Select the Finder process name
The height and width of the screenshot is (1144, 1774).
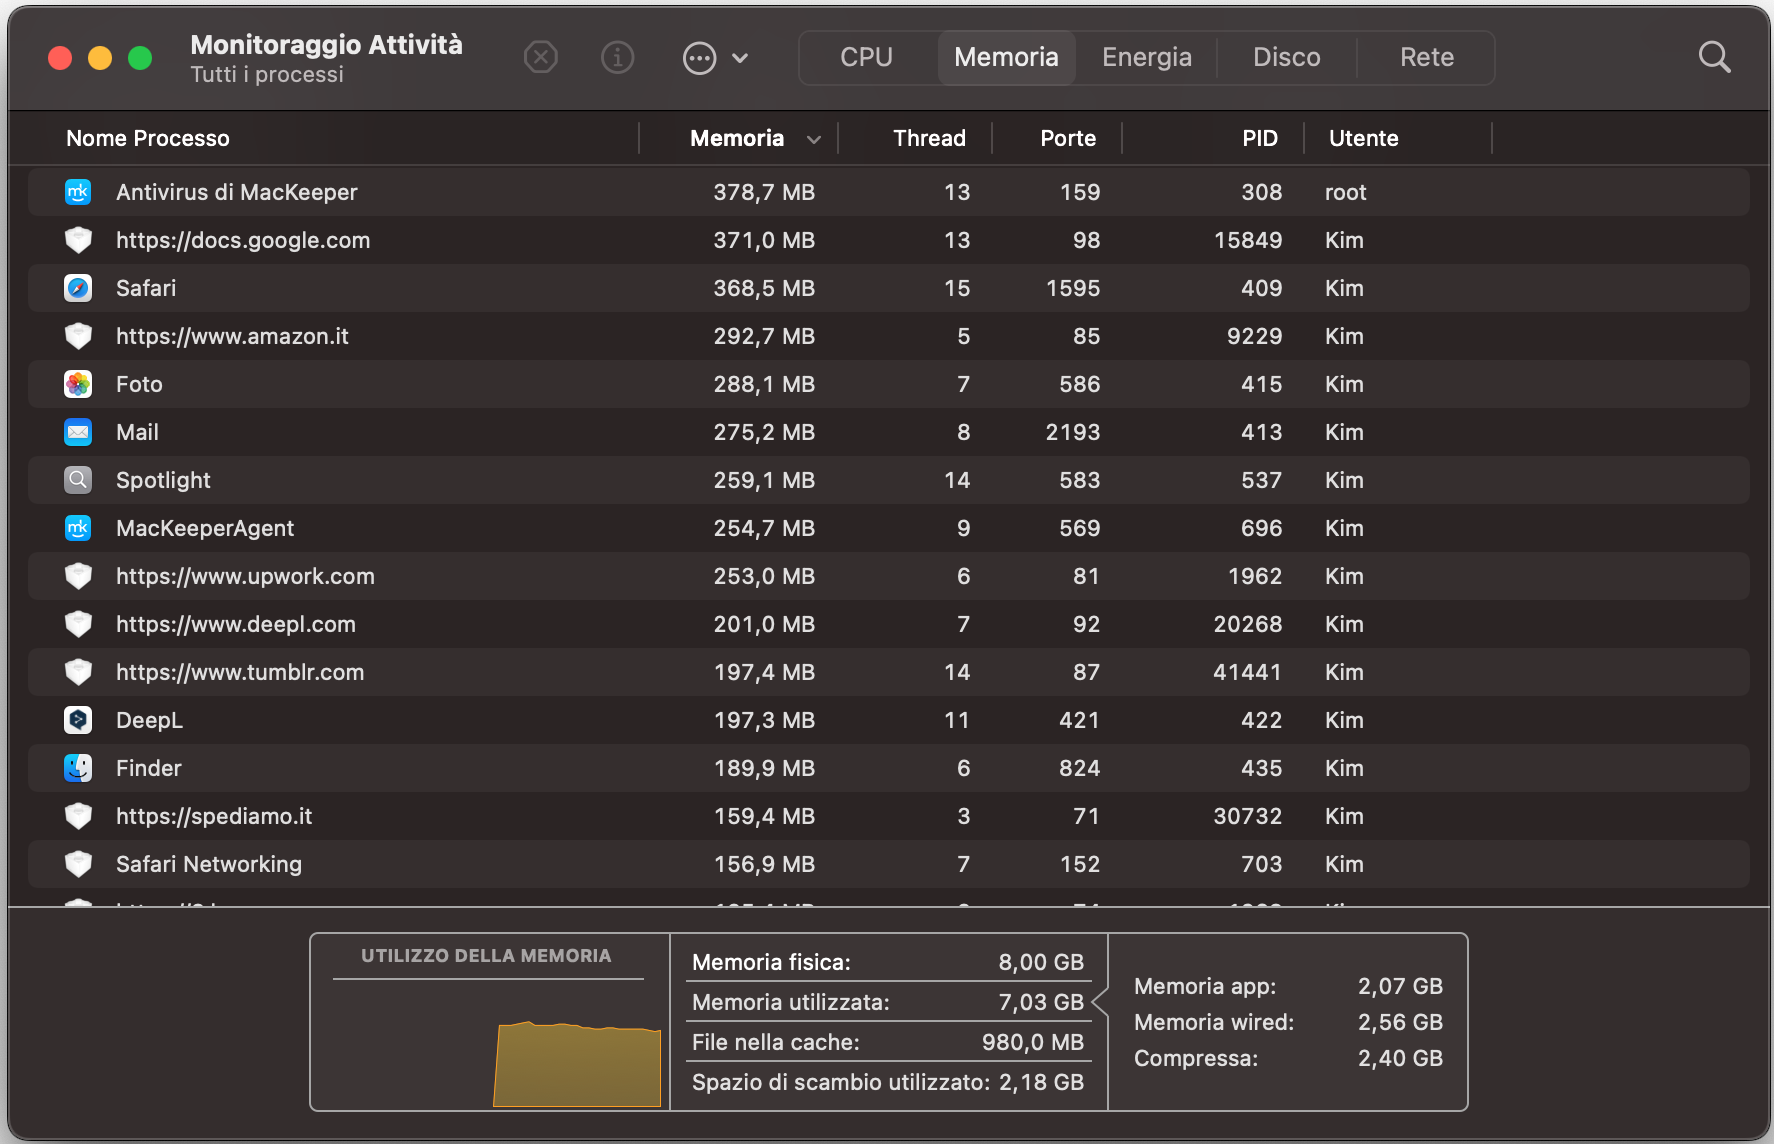(149, 768)
